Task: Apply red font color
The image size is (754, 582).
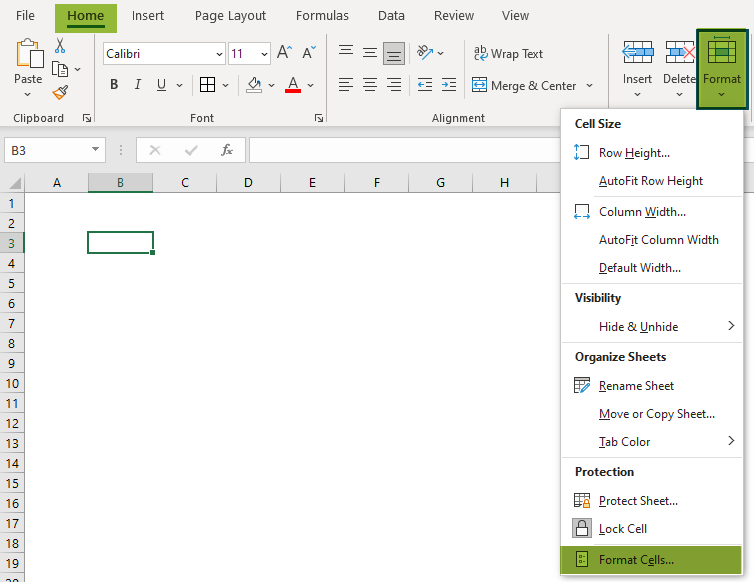Action: (293, 85)
